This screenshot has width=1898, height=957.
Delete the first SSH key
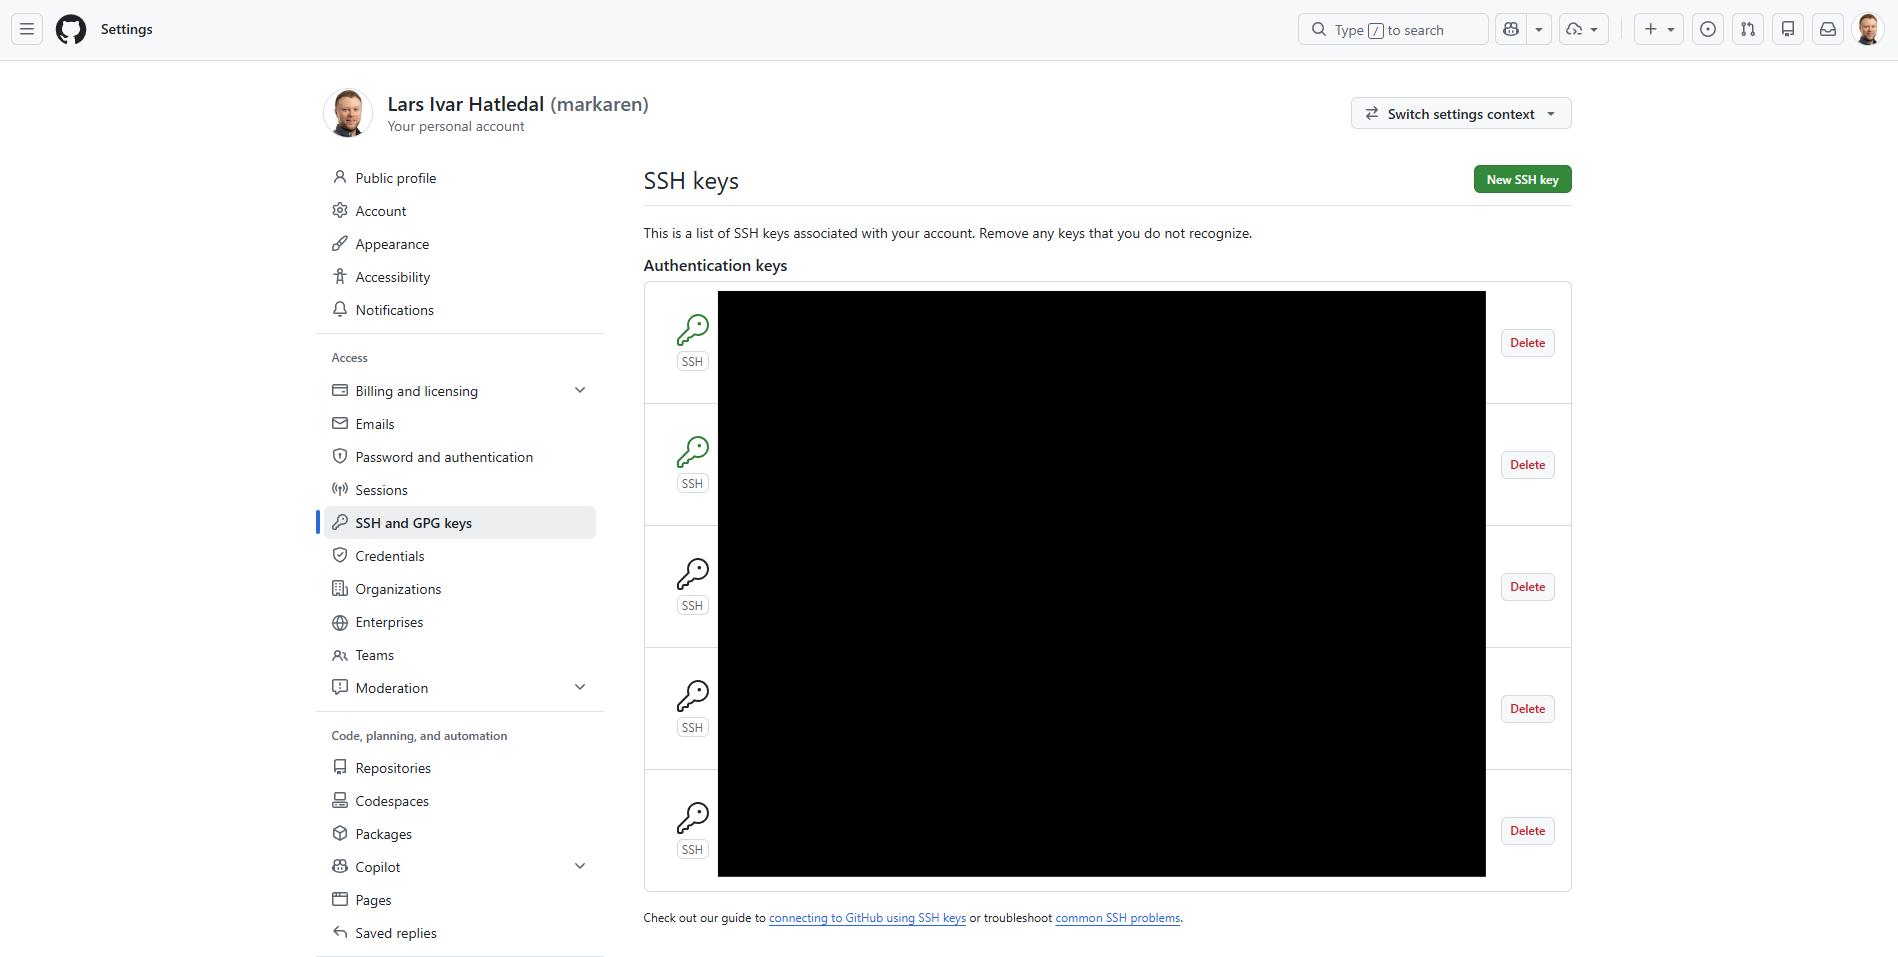(x=1527, y=343)
